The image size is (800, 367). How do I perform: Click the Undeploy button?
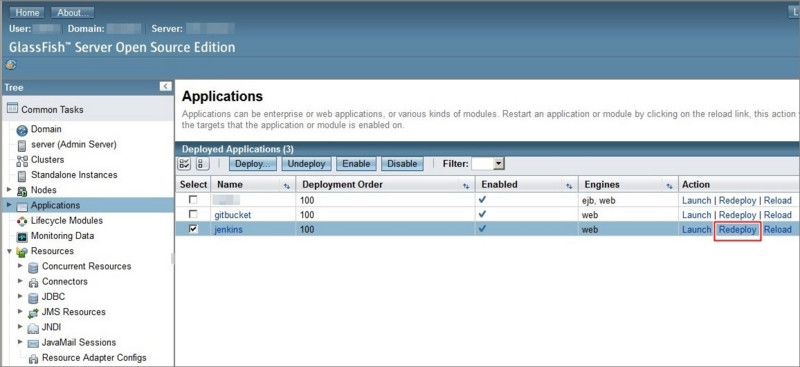[306, 164]
